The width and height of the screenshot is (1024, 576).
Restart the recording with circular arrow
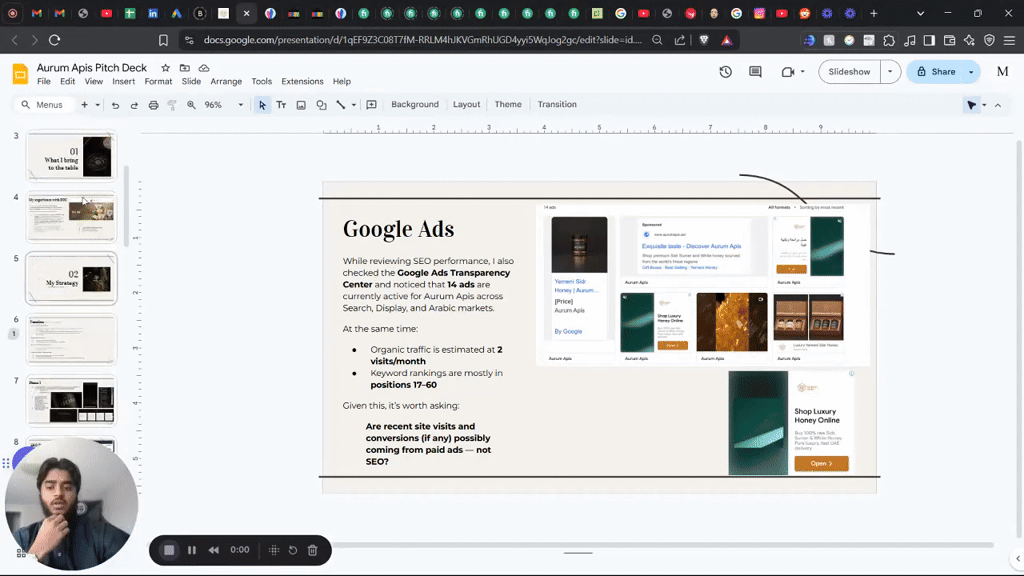click(293, 550)
